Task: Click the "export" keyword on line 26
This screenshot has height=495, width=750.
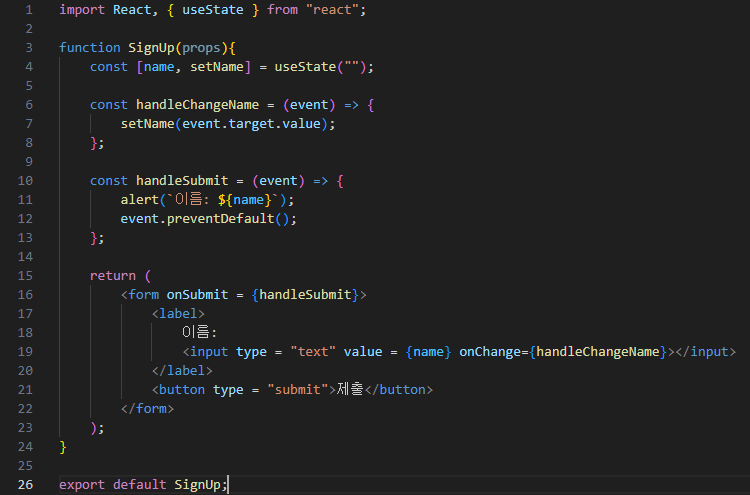Action: 82,485
